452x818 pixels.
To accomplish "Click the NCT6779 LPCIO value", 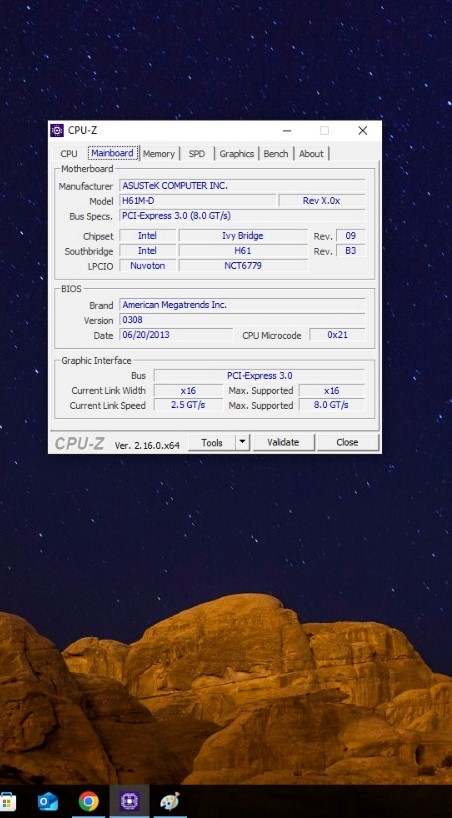I will 243,266.
